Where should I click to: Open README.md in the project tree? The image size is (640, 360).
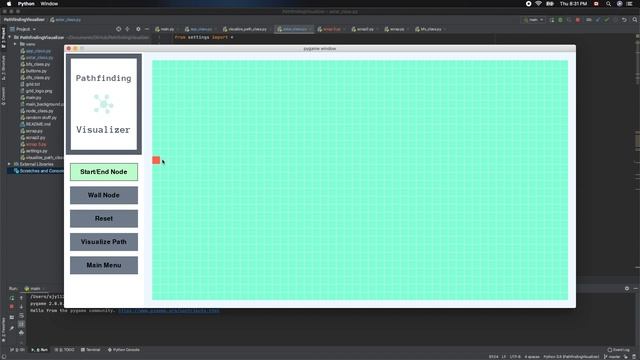[36, 124]
